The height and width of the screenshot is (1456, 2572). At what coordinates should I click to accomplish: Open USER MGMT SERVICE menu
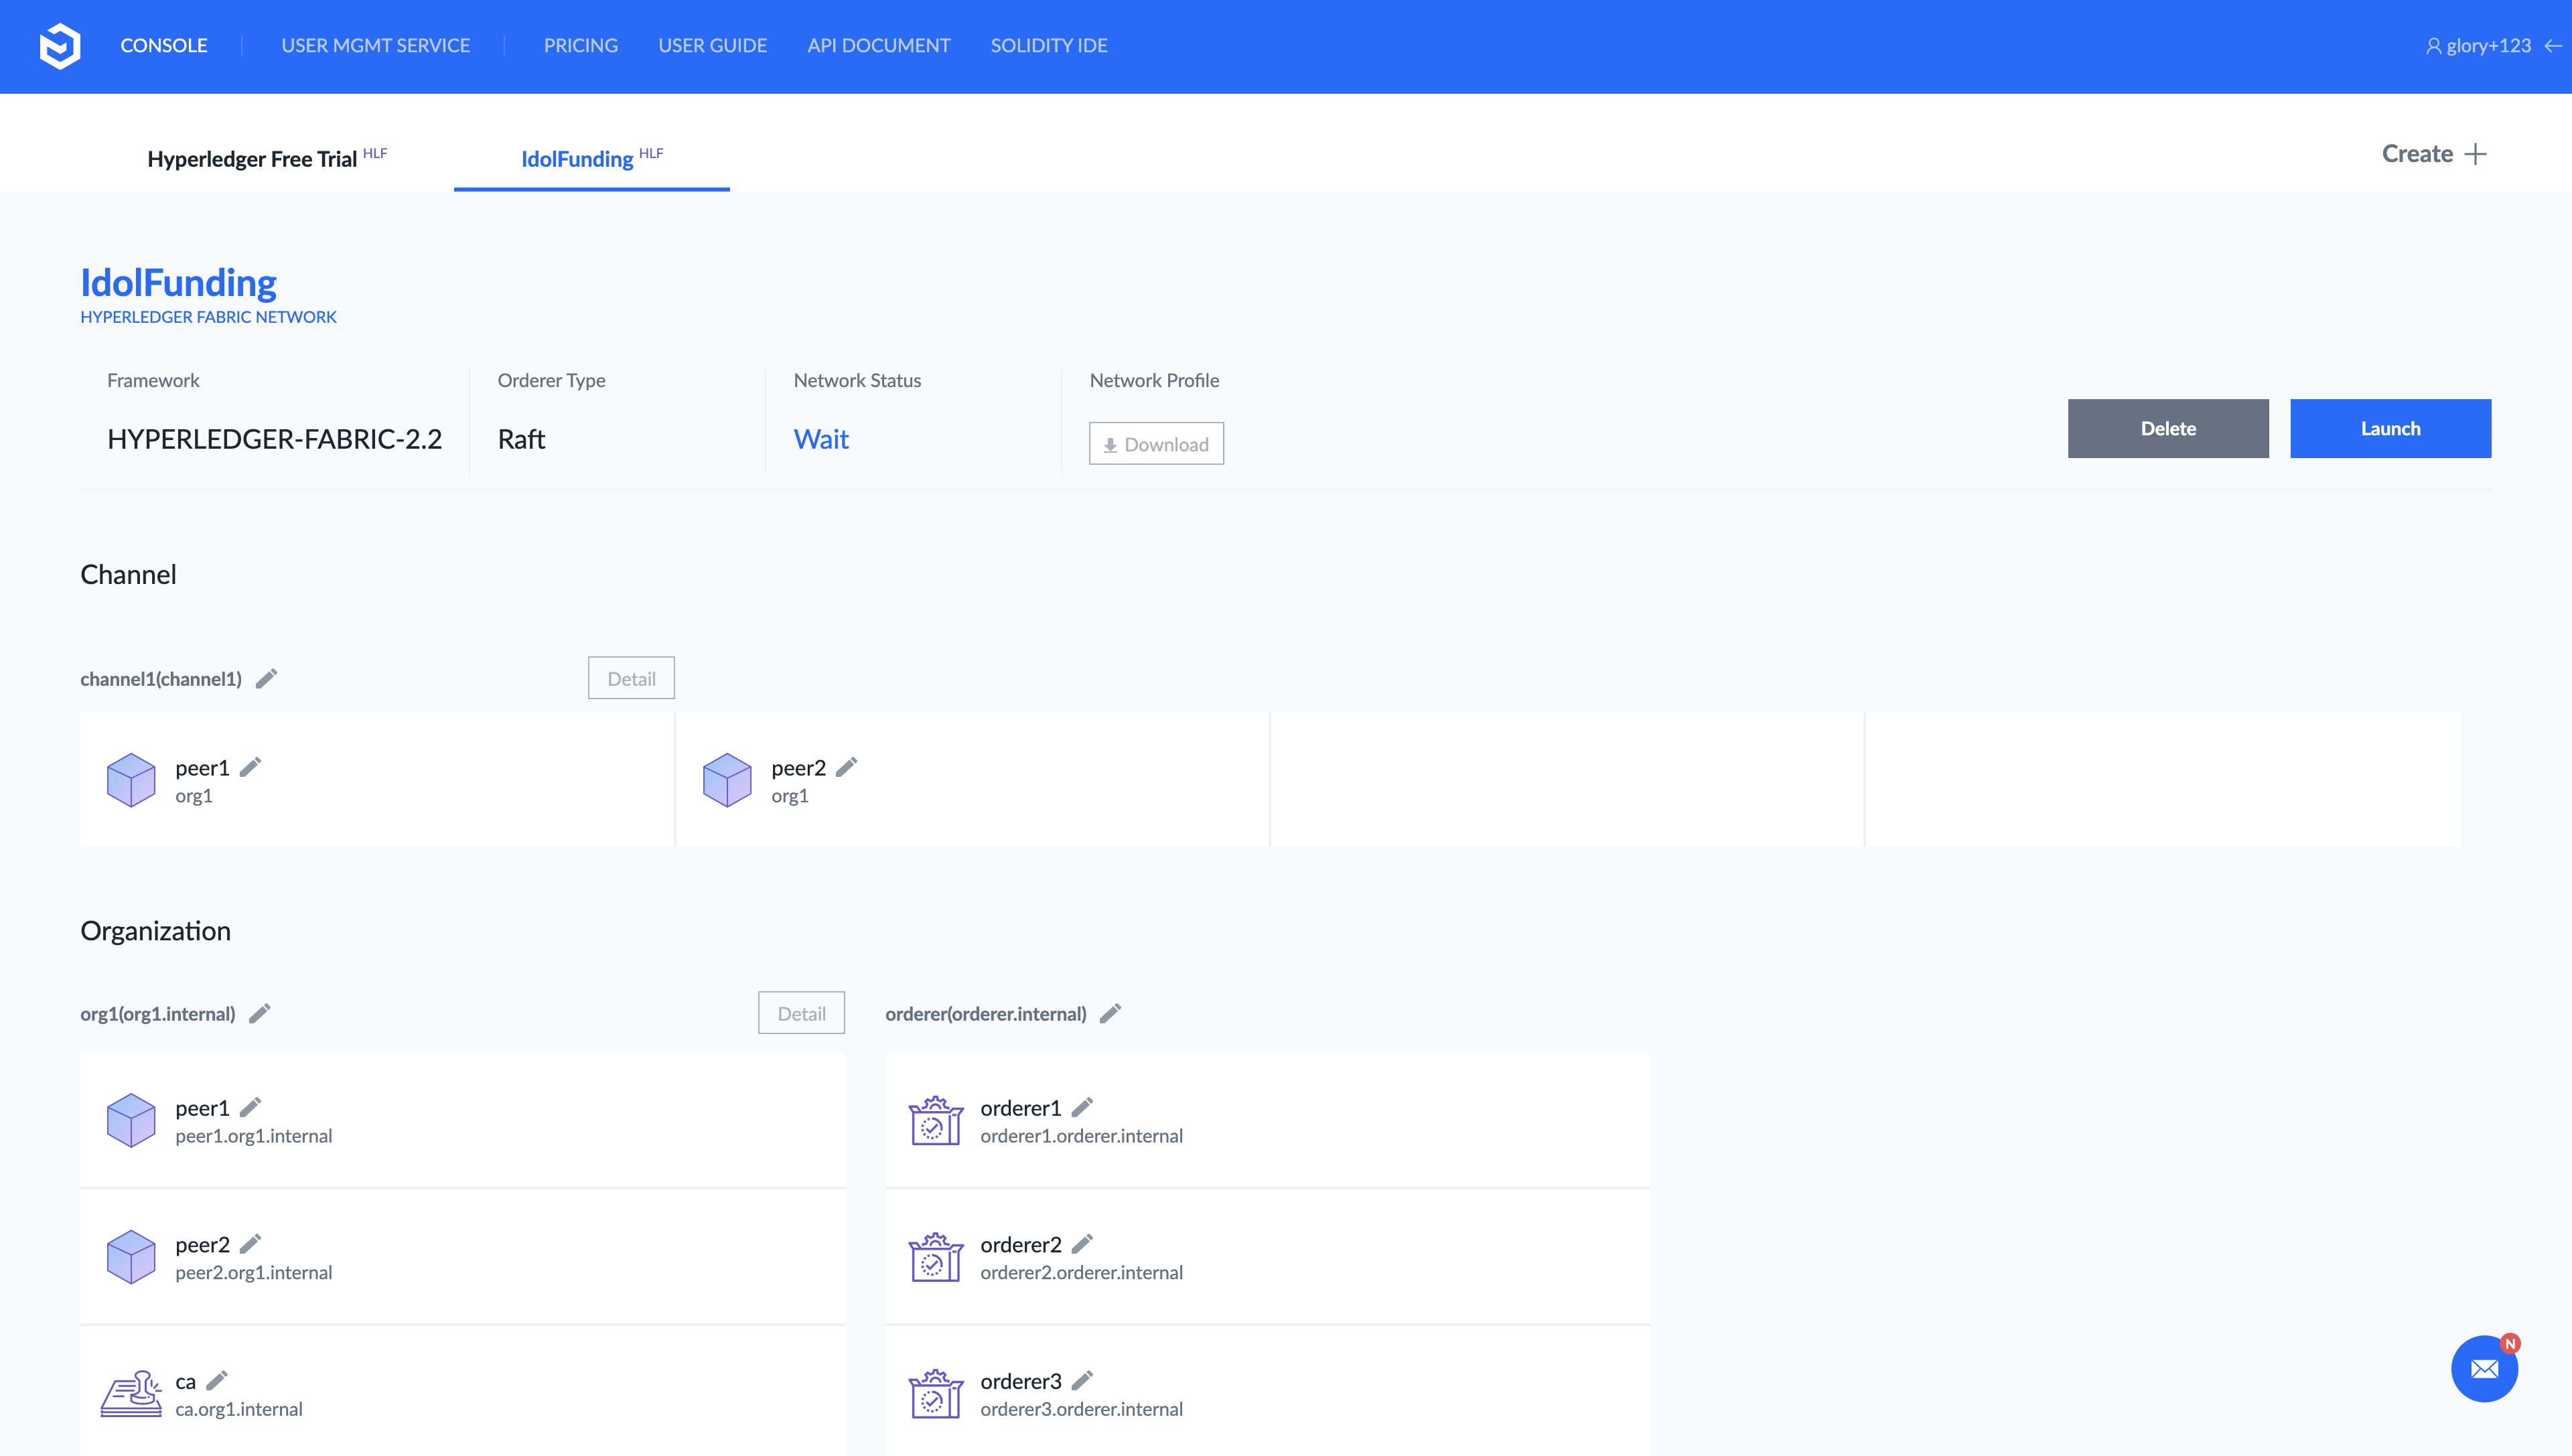pos(375,46)
